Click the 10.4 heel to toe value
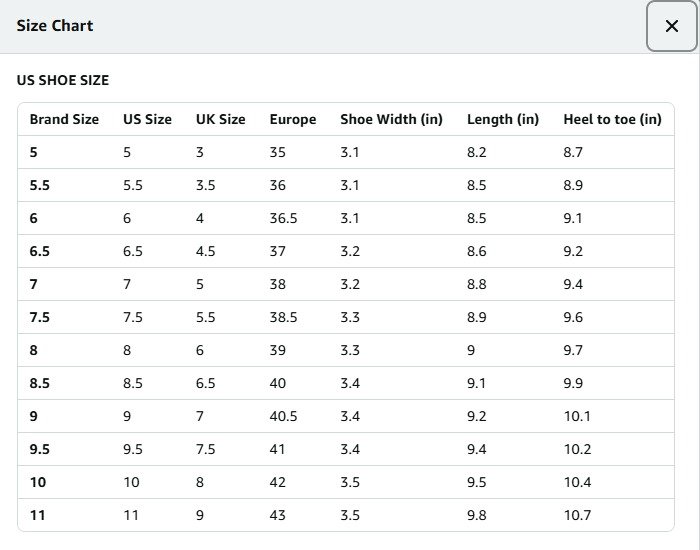 pos(577,482)
